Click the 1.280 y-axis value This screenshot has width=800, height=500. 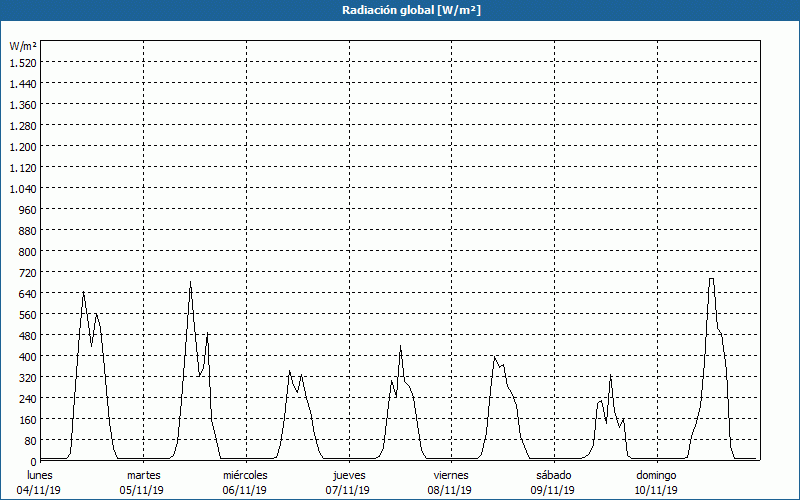(x=23, y=126)
